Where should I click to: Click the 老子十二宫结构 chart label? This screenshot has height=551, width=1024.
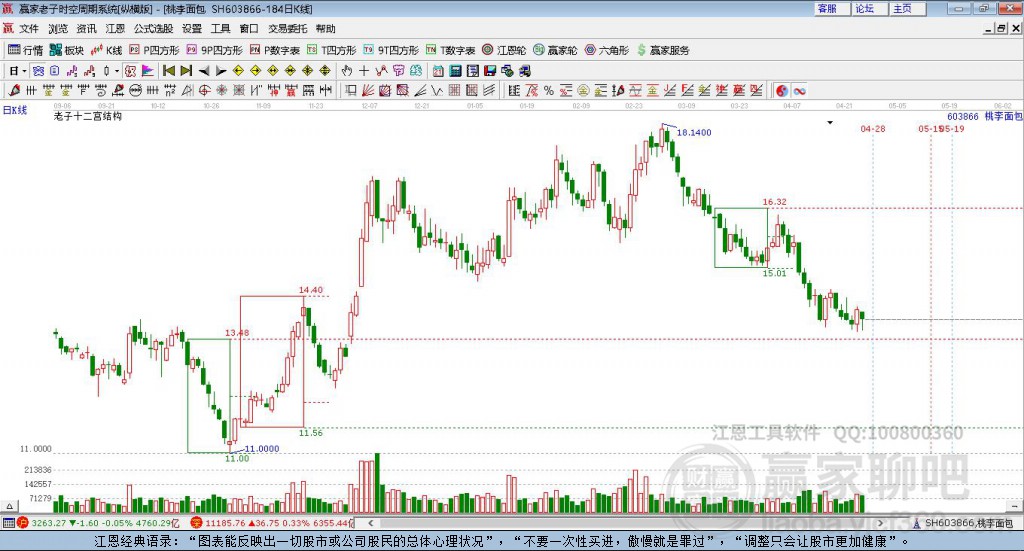88,116
